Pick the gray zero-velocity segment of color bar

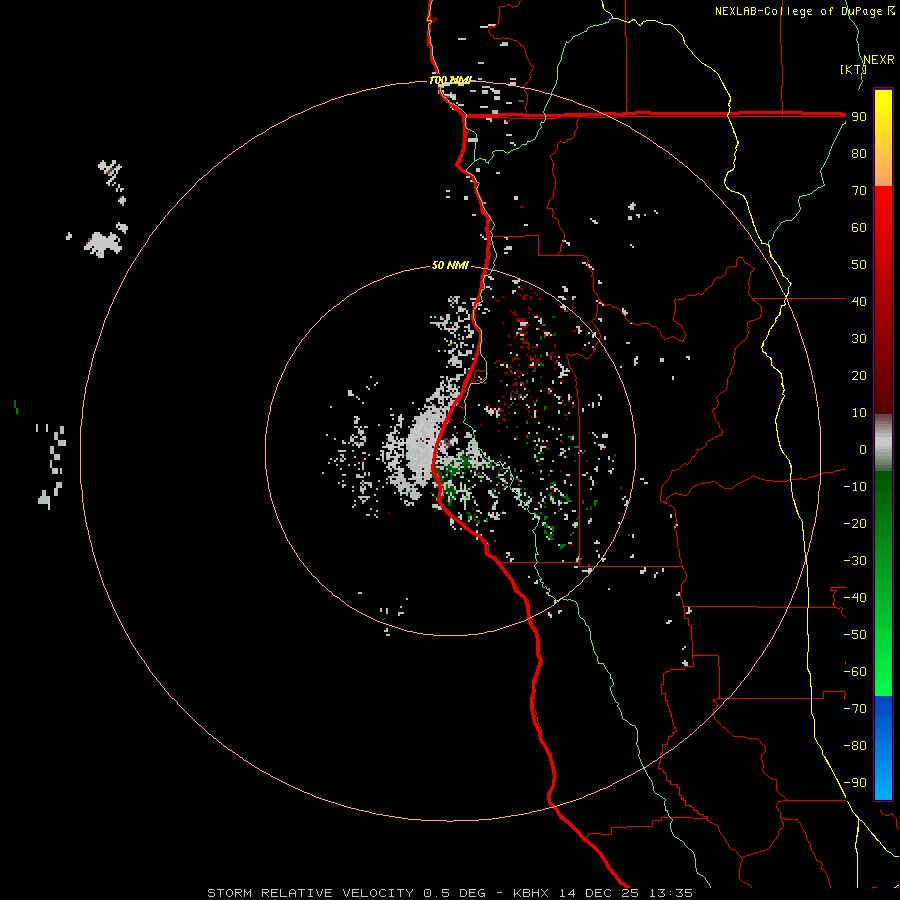(883, 443)
